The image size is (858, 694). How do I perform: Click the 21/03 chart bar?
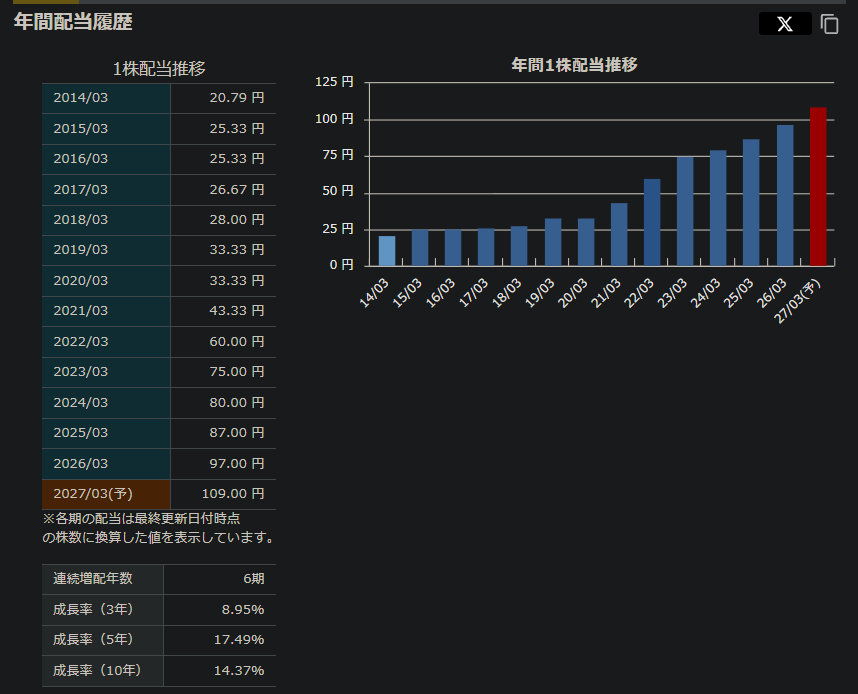click(x=619, y=234)
